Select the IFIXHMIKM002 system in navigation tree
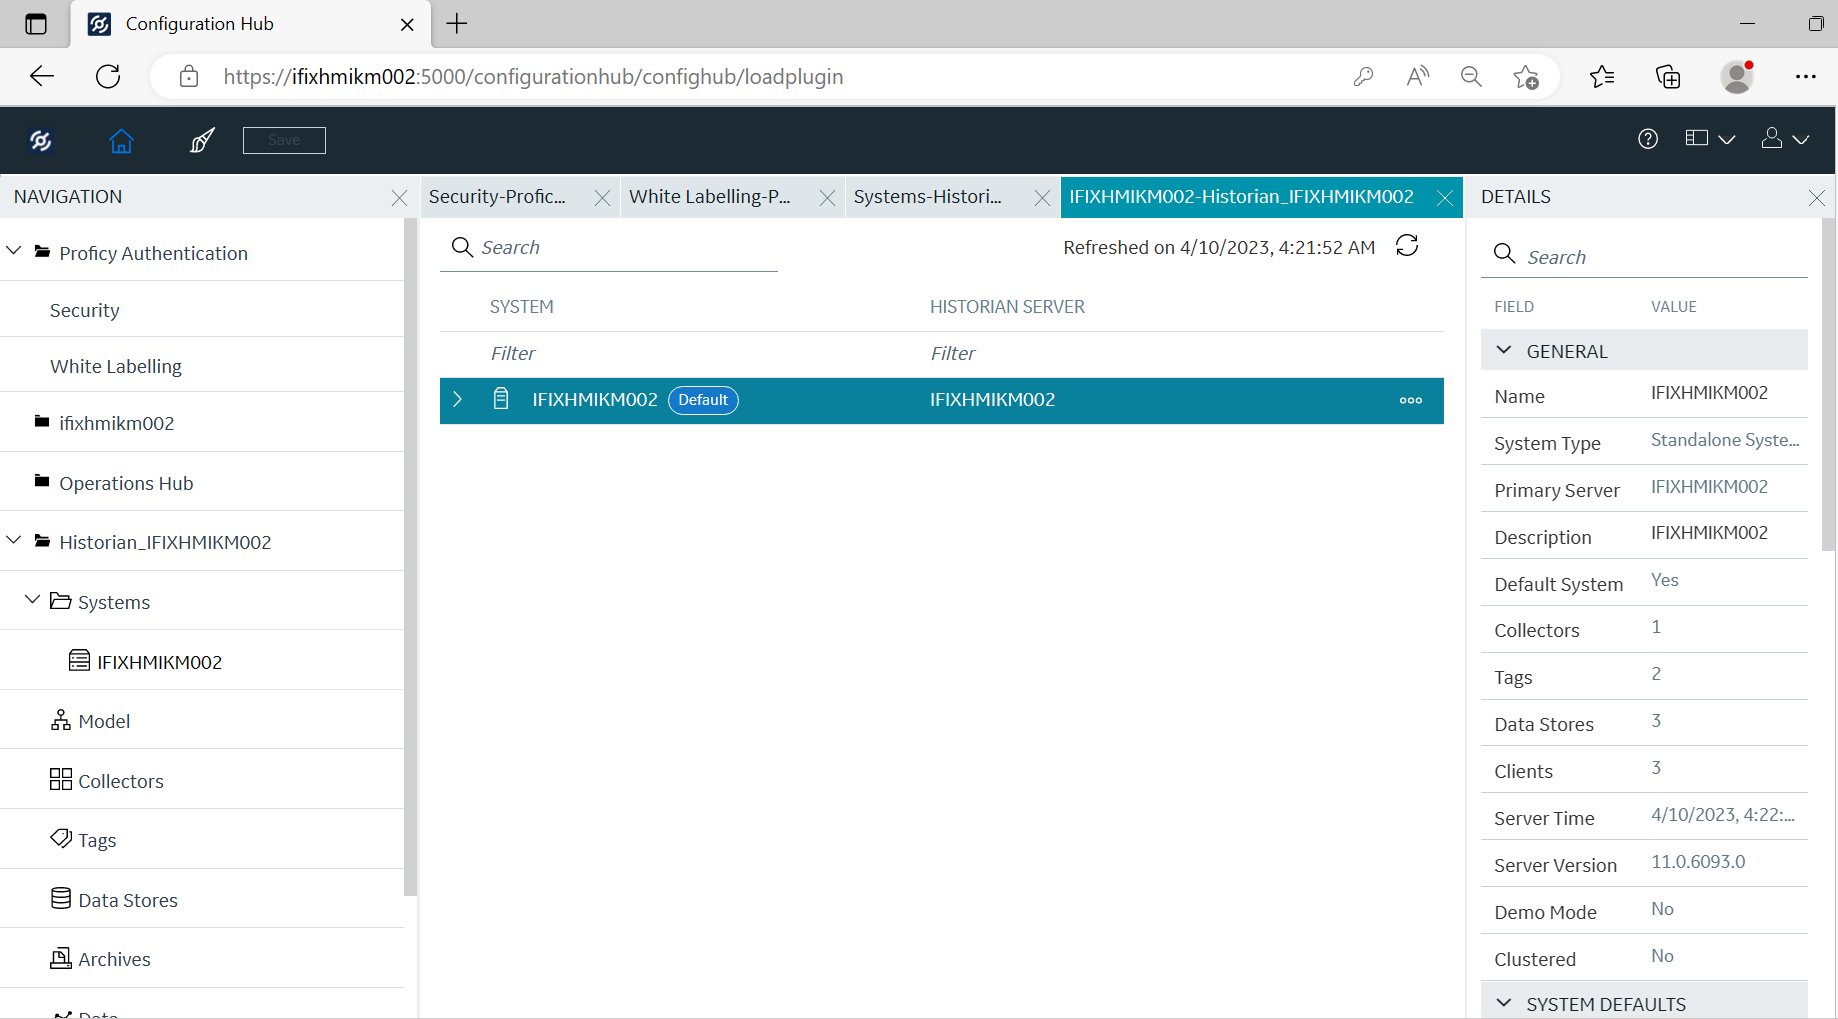Image resolution: width=1838 pixels, height=1019 pixels. [x=159, y=662]
